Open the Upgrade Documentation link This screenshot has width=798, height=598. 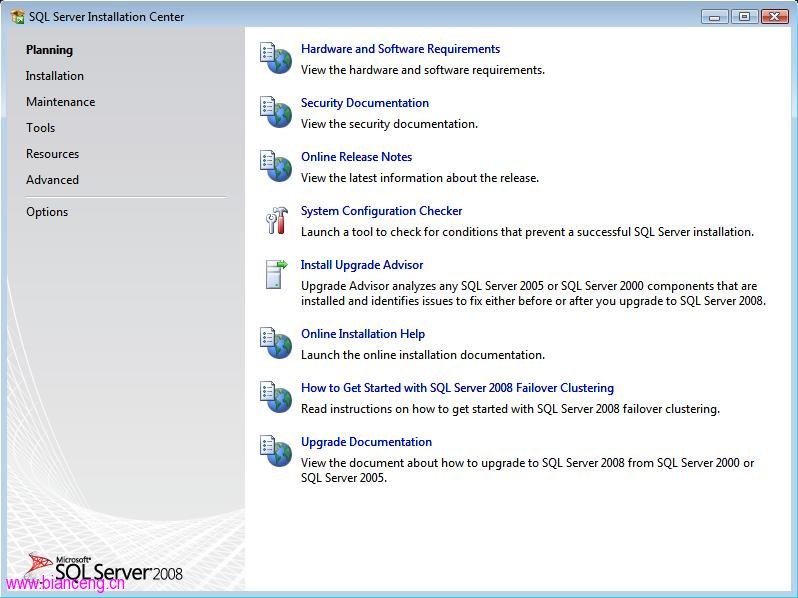(366, 442)
